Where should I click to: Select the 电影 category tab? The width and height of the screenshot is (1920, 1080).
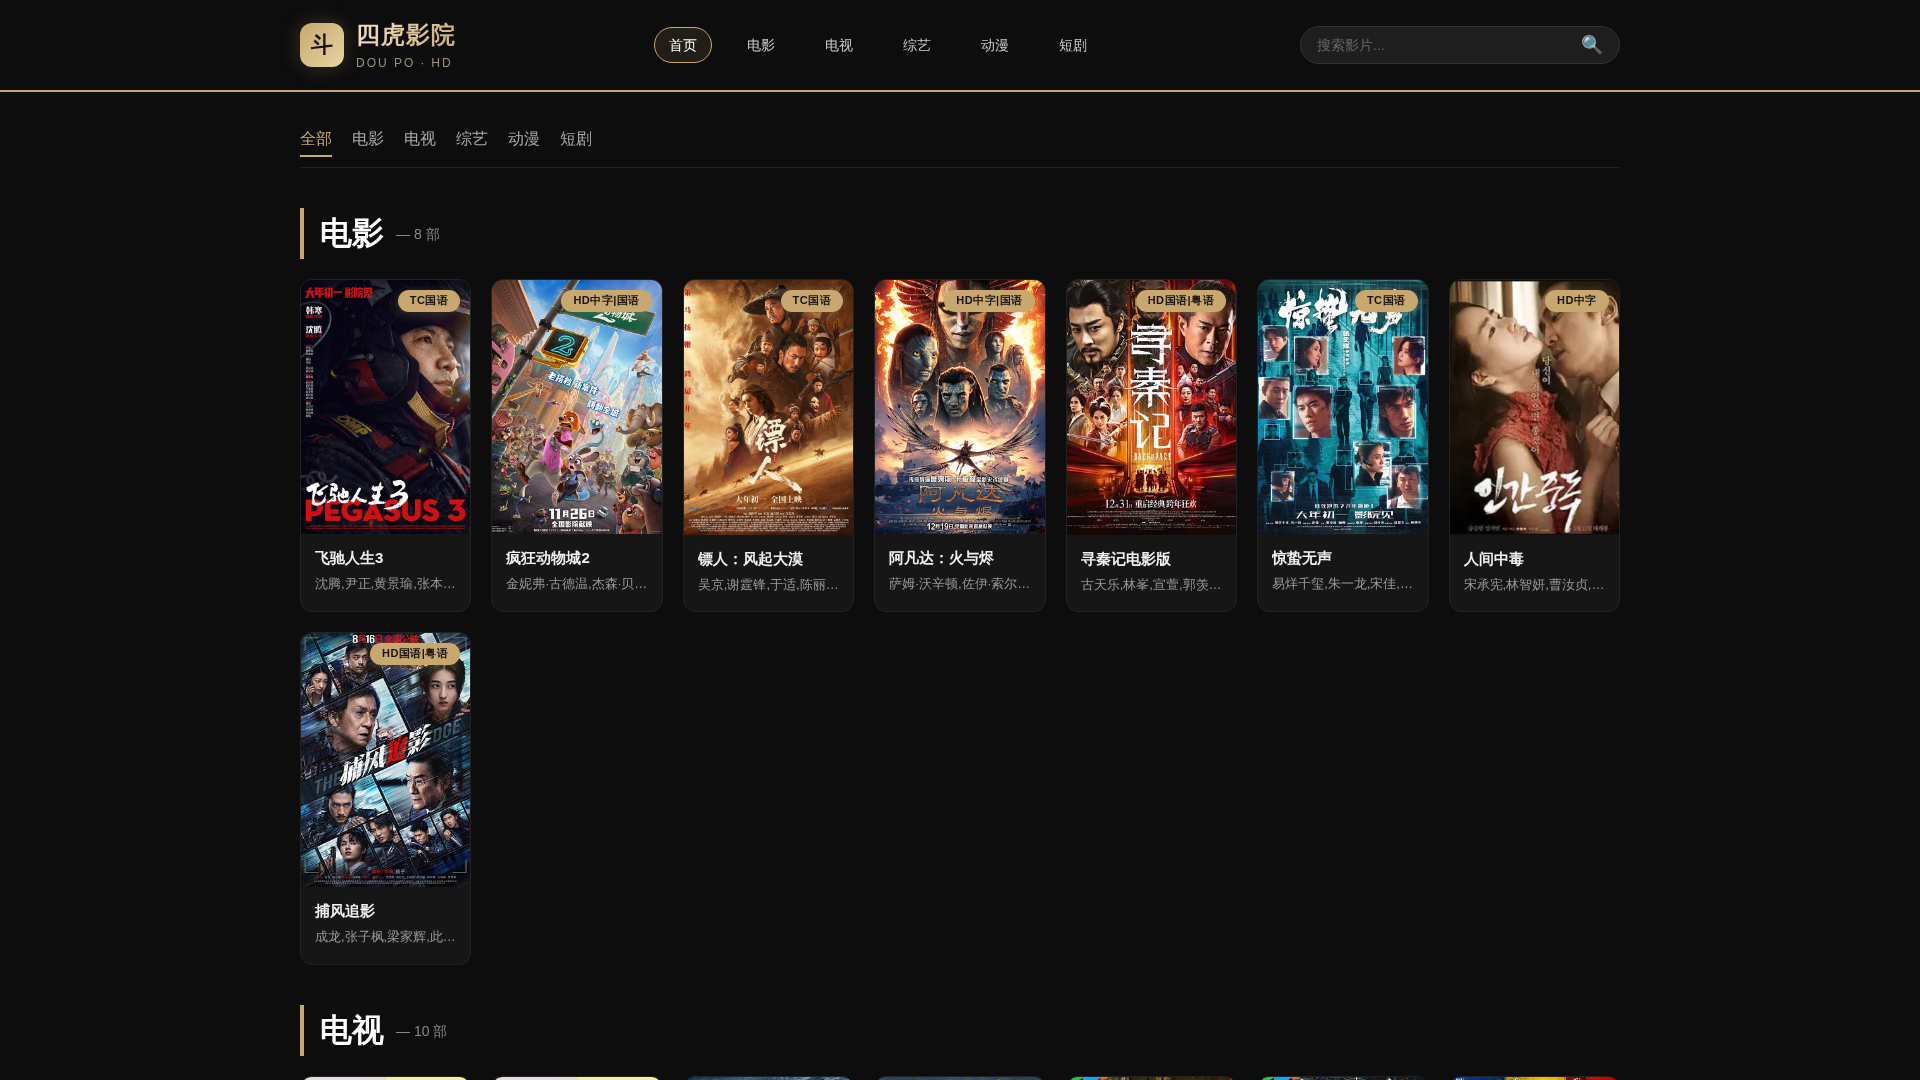368,139
